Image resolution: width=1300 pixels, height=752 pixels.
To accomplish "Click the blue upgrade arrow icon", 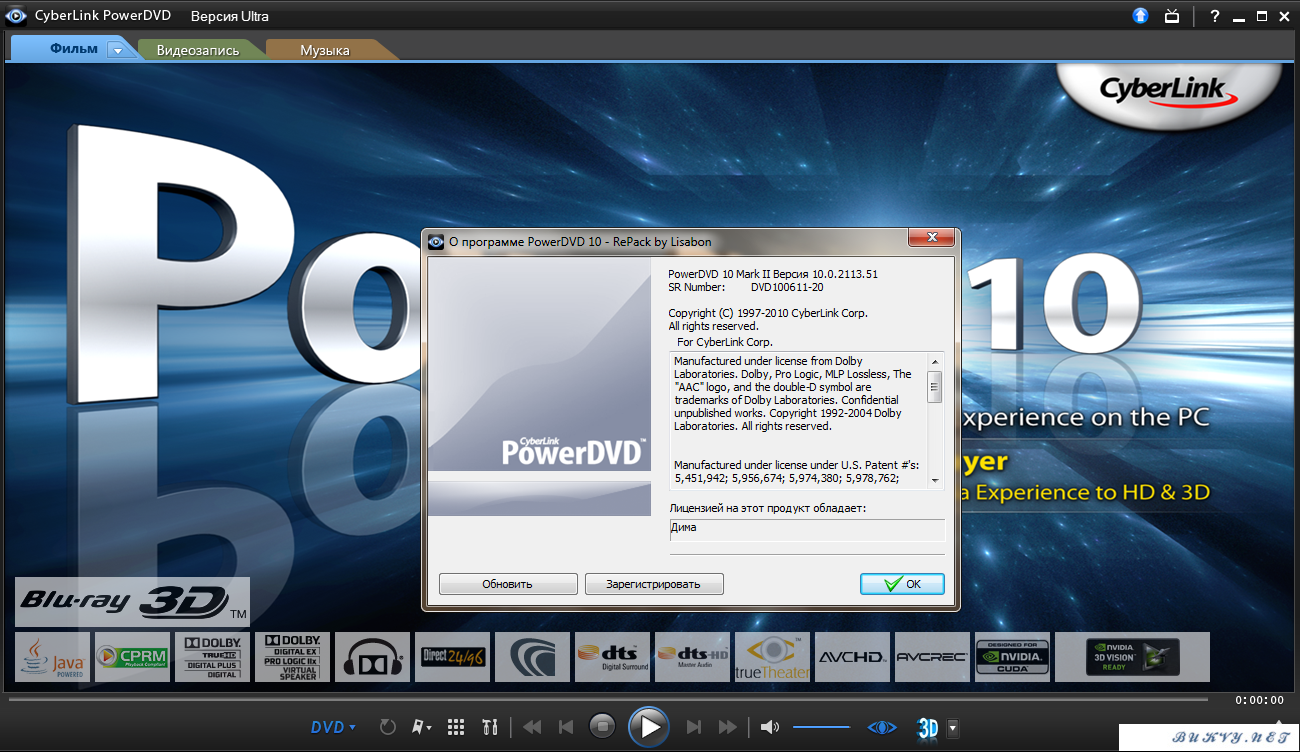I will [1141, 16].
